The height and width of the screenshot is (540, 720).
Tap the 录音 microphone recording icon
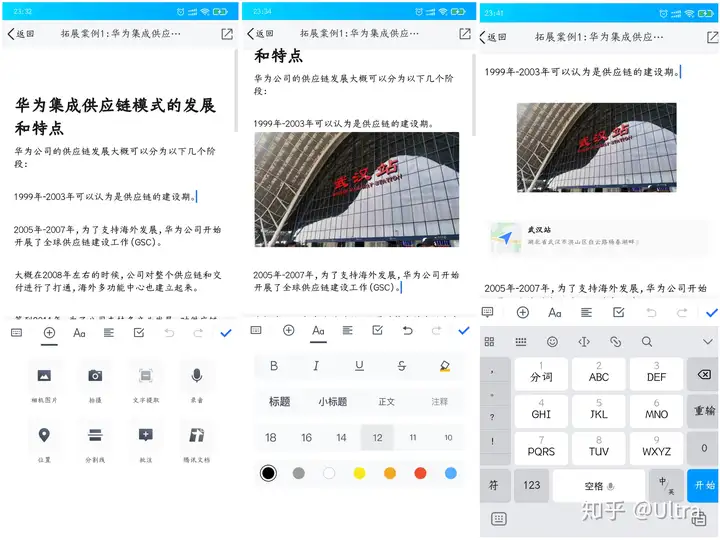coord(197,376)
